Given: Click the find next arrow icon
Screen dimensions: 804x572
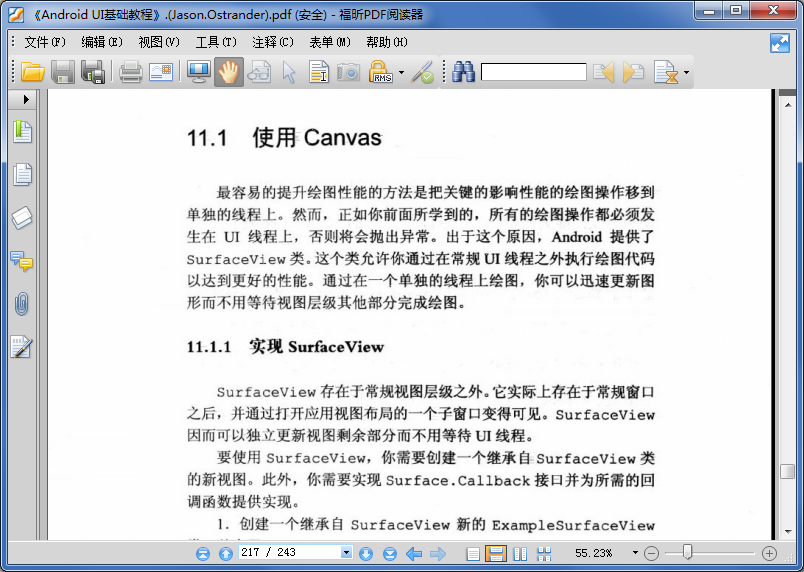Looking at the screenshot, I should 633,72.
